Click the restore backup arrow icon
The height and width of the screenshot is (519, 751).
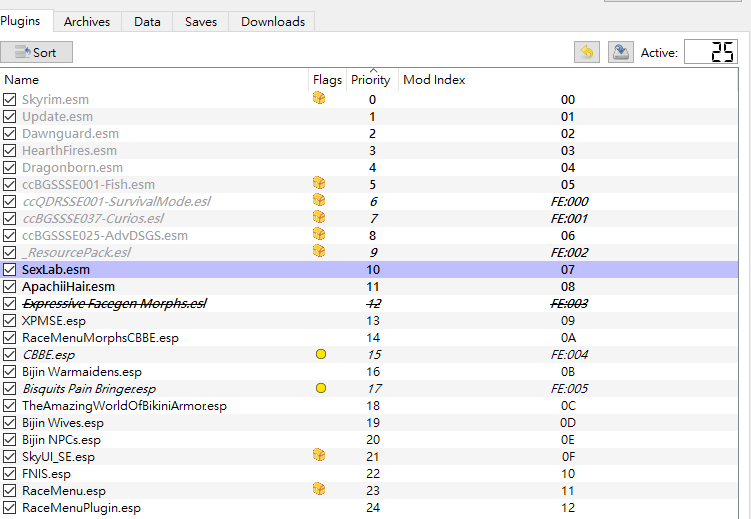coord(587,52)
